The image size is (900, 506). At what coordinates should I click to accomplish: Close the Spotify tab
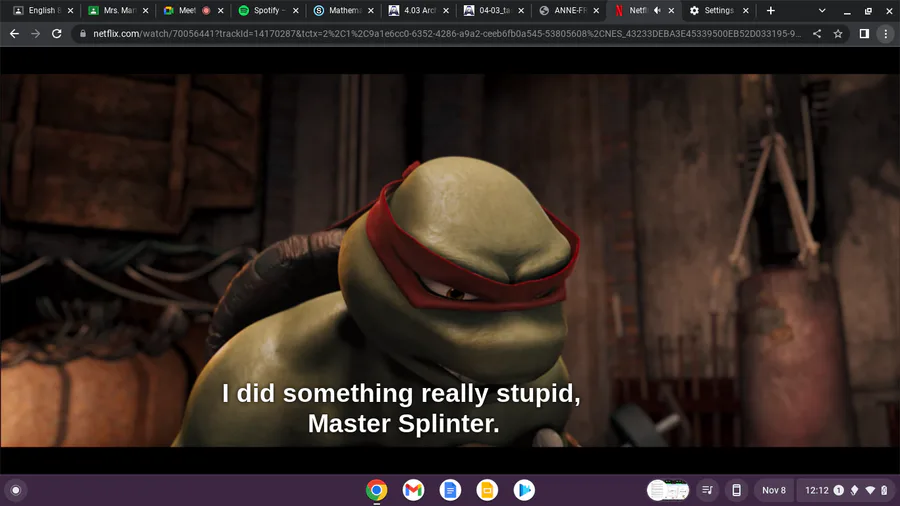point(296,10)
